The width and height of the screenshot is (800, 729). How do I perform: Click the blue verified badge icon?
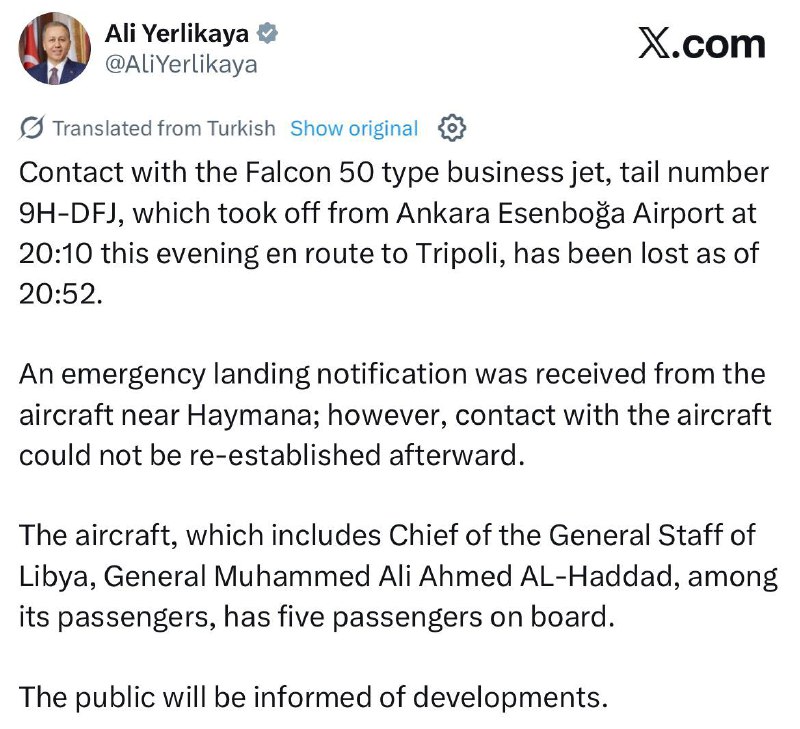267,34
